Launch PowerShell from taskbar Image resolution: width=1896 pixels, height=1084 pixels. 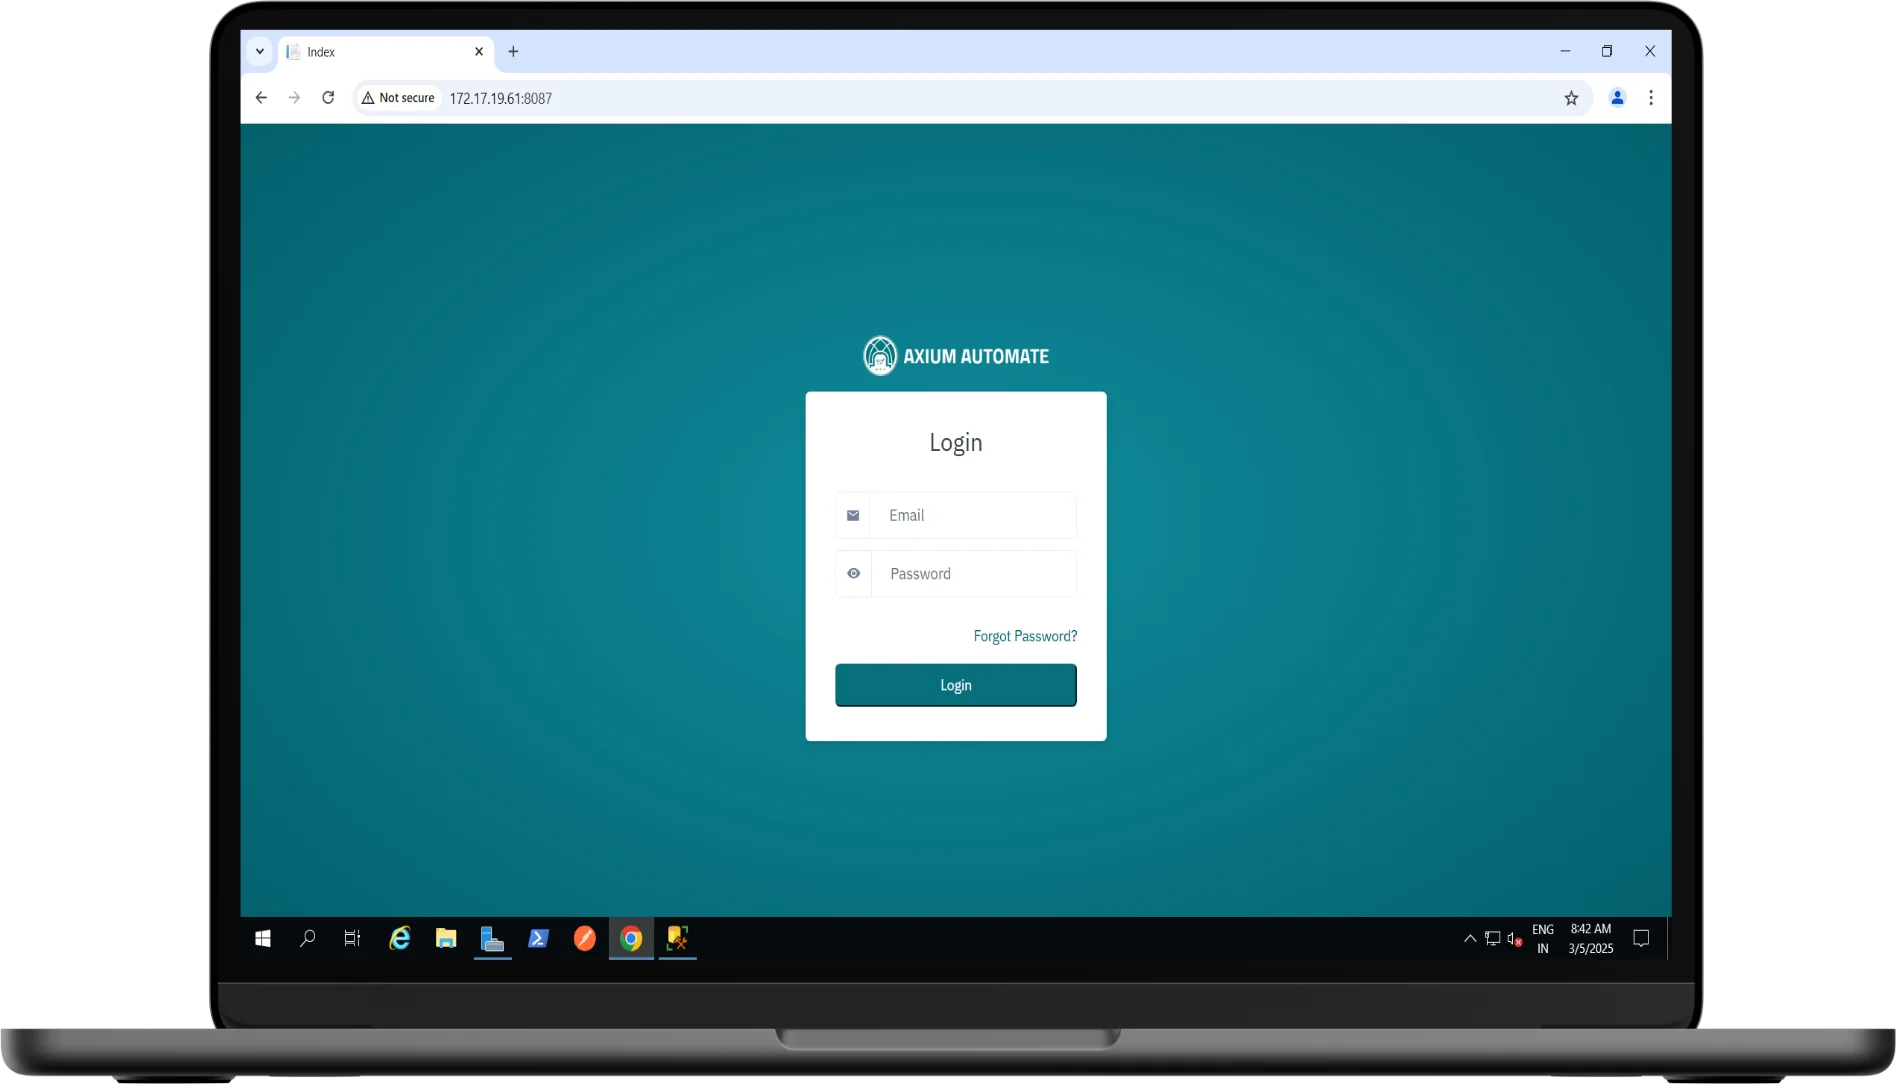click(x=538, y=939)
